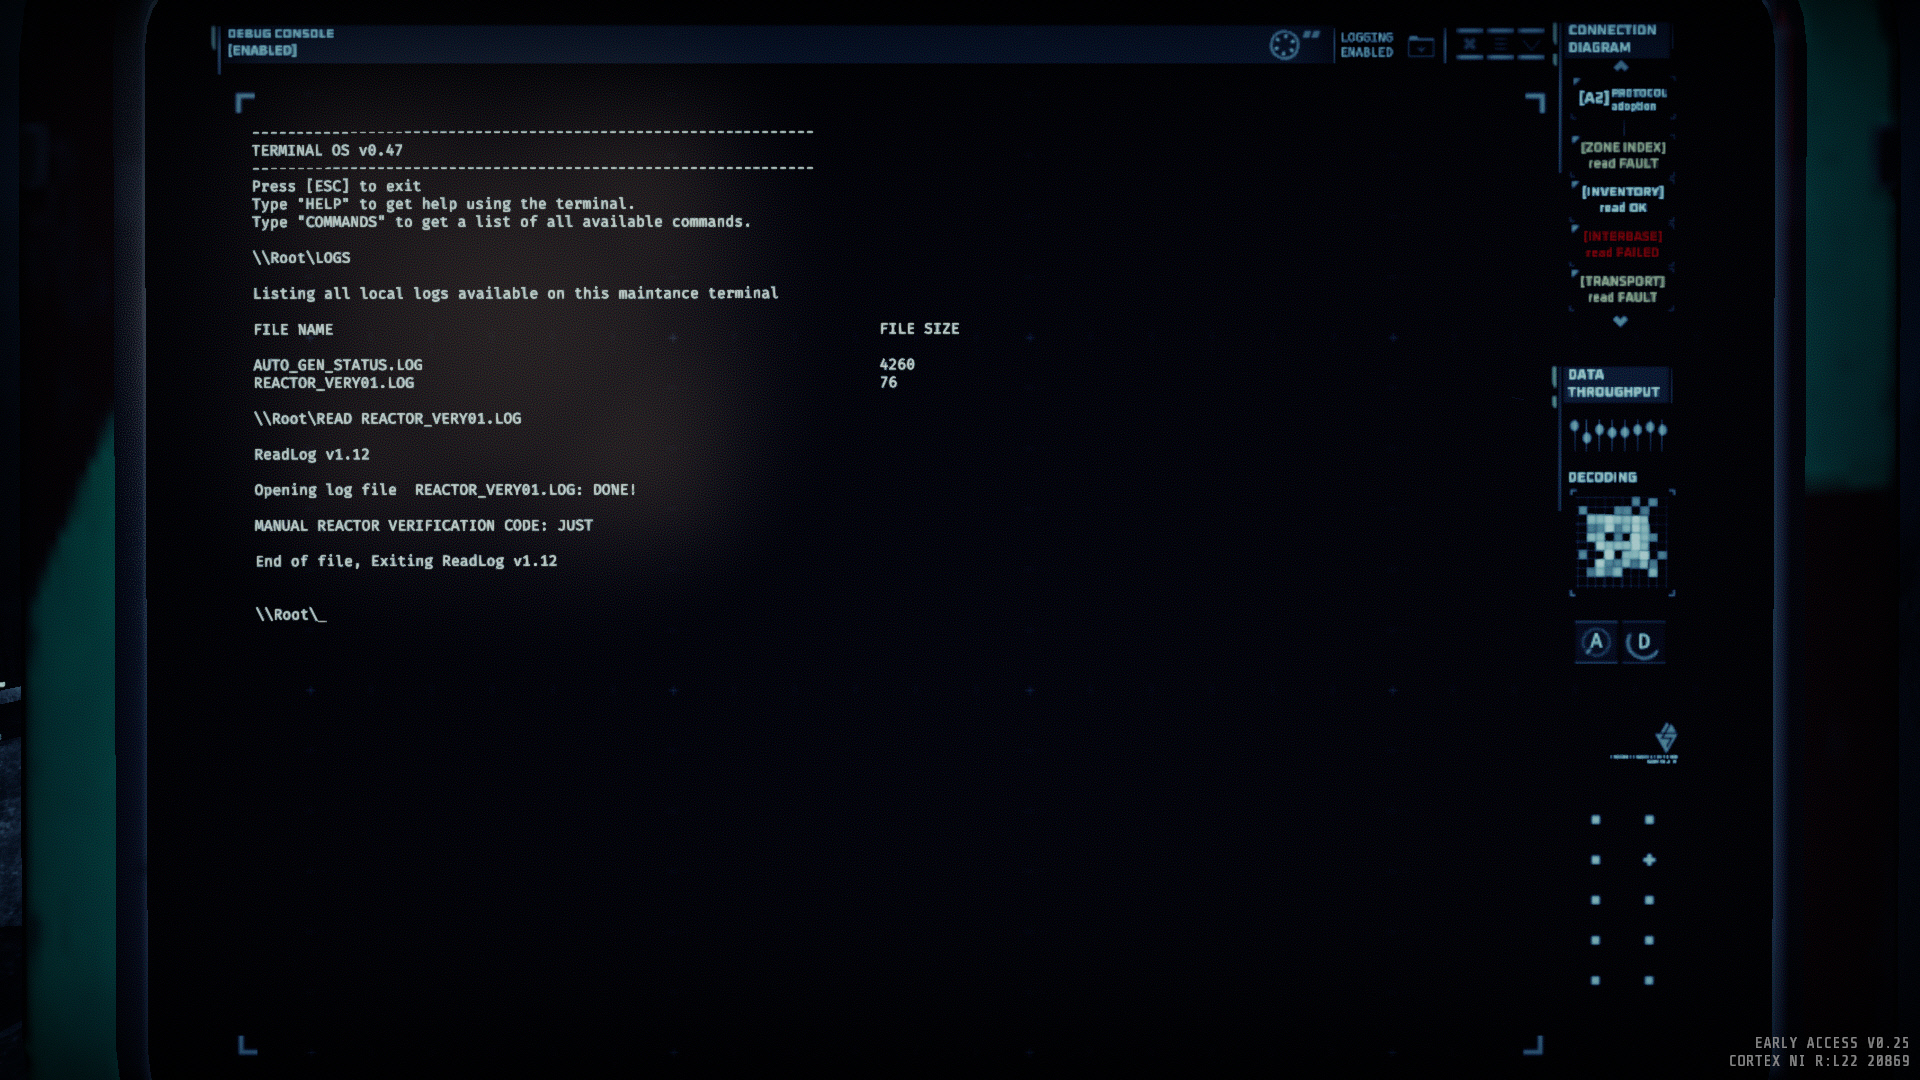The image size is (1920, 1080).
Task: Click the circular A indicator icon
Action: (1596, 643)
